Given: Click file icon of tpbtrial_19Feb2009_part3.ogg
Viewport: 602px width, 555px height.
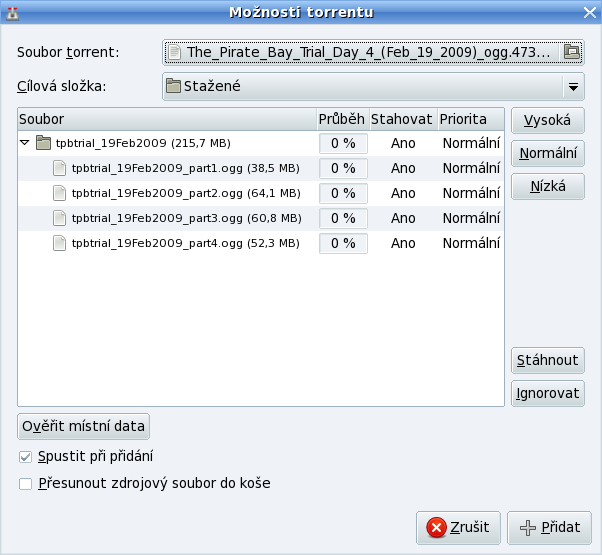Looking at the screenshot, I should (59, 218).
